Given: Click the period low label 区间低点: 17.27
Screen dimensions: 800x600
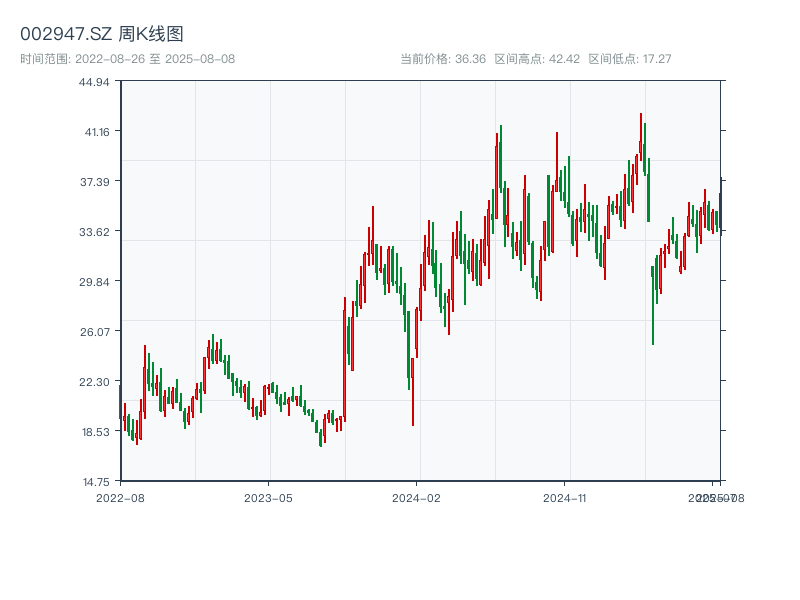Looking at the screenshot, I should [630, 59].
